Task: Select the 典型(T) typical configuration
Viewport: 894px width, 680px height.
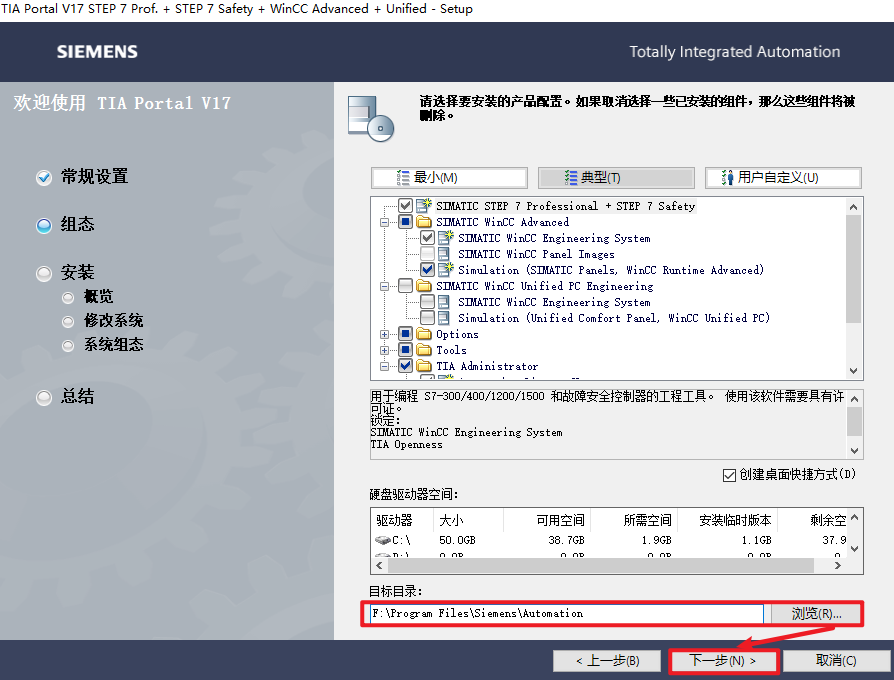Action: pos(616,178)
